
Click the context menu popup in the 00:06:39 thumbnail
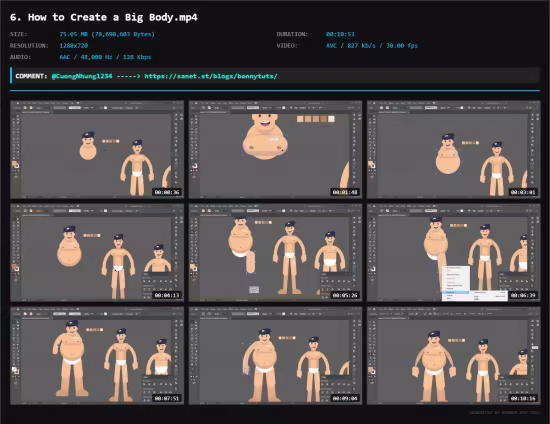pos(456,283)
